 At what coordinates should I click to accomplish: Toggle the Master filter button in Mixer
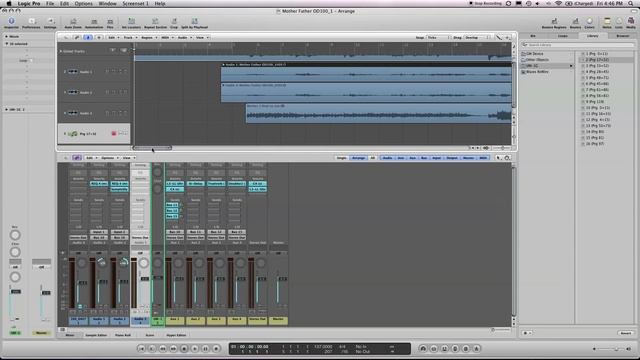click(468, 158)
